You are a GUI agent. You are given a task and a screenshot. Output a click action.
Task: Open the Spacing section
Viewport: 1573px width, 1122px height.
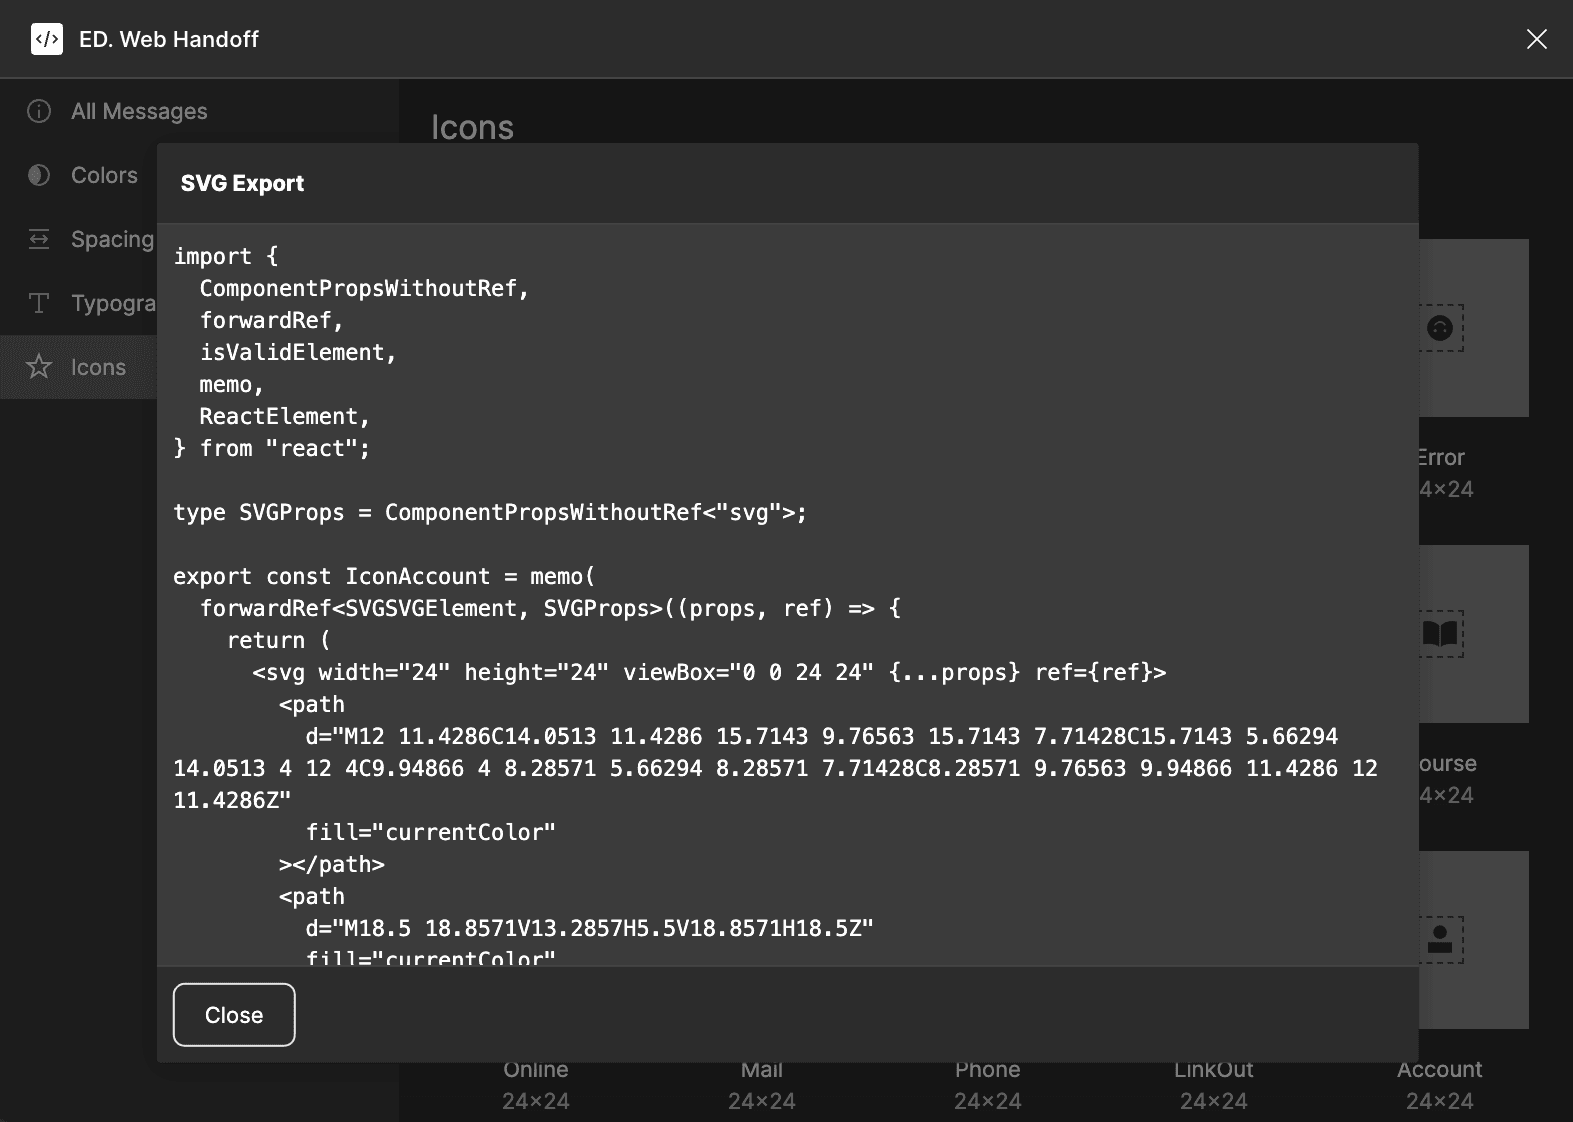coord(112,239)
